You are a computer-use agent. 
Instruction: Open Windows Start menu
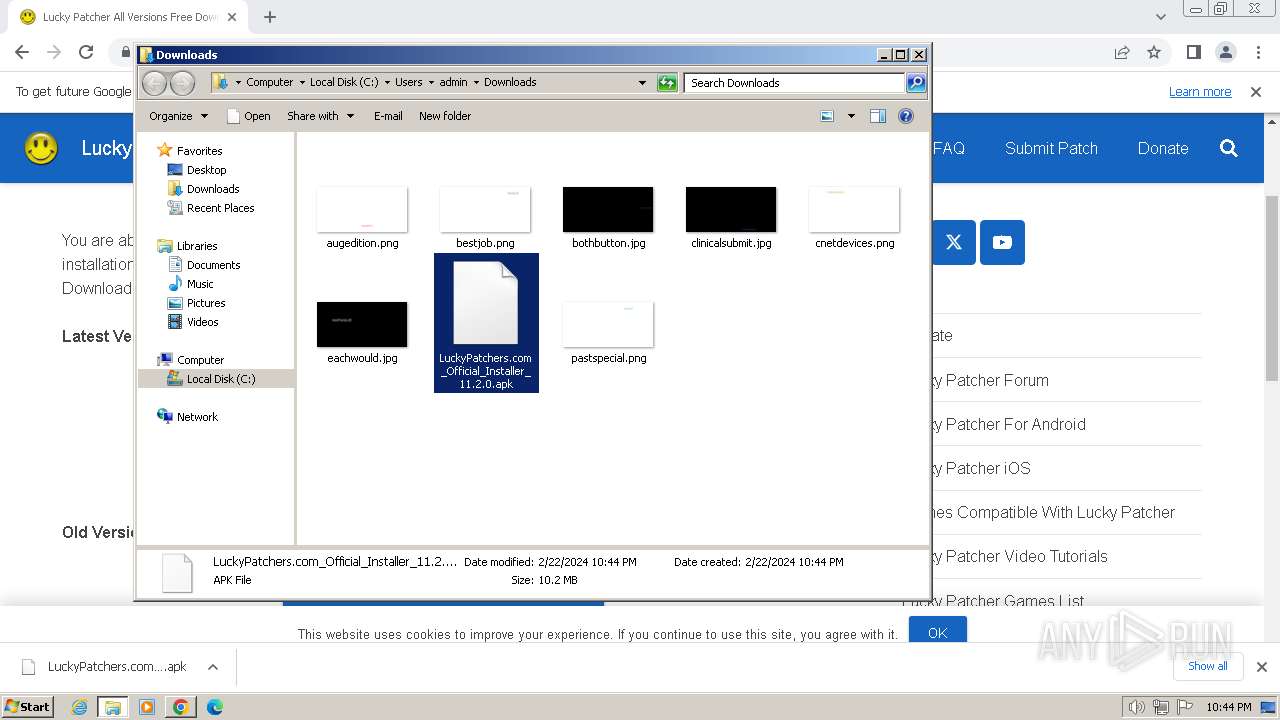click(27, 706)
